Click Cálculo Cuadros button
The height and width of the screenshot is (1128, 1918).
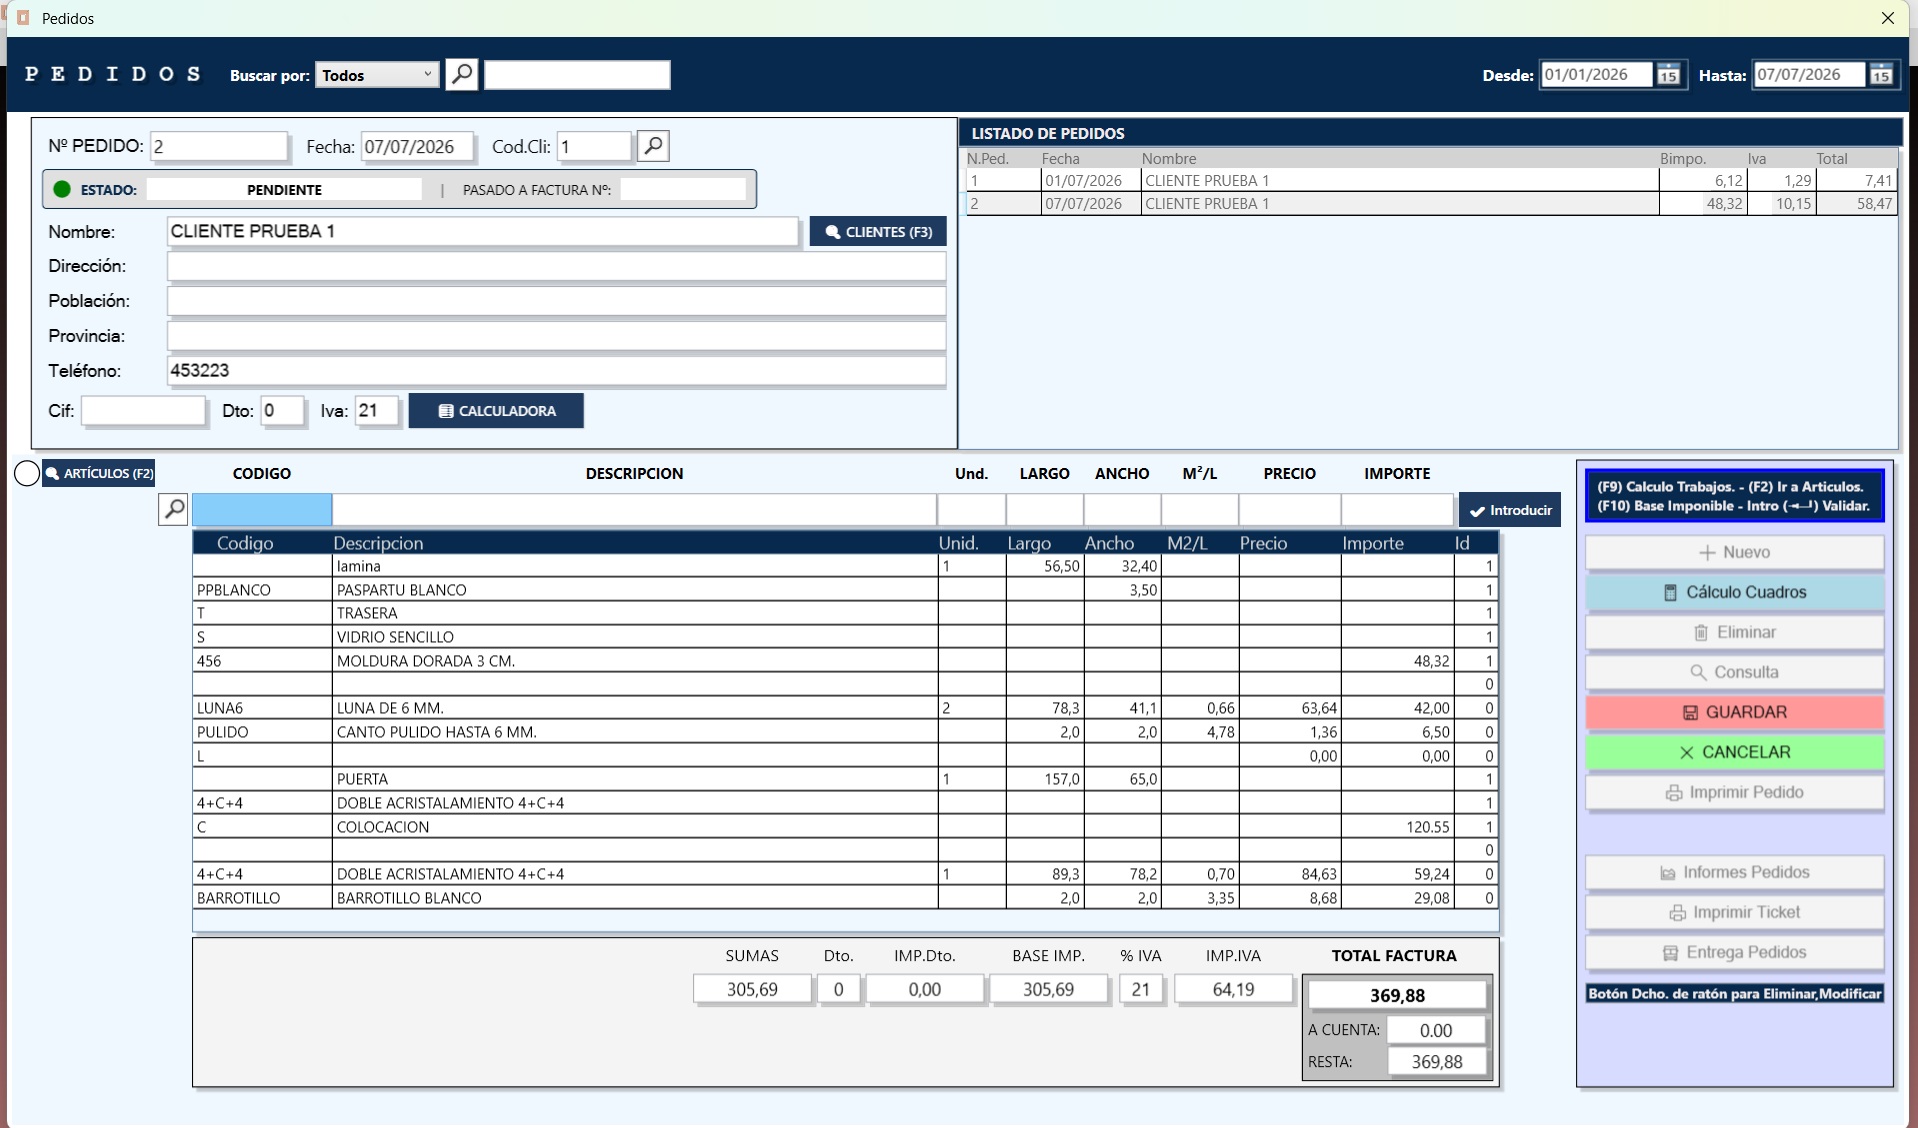point(1734,592)
